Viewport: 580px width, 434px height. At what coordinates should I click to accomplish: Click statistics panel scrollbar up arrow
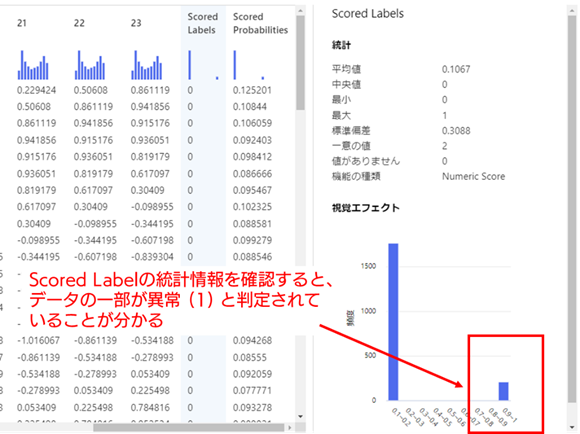tap(572, 11)
